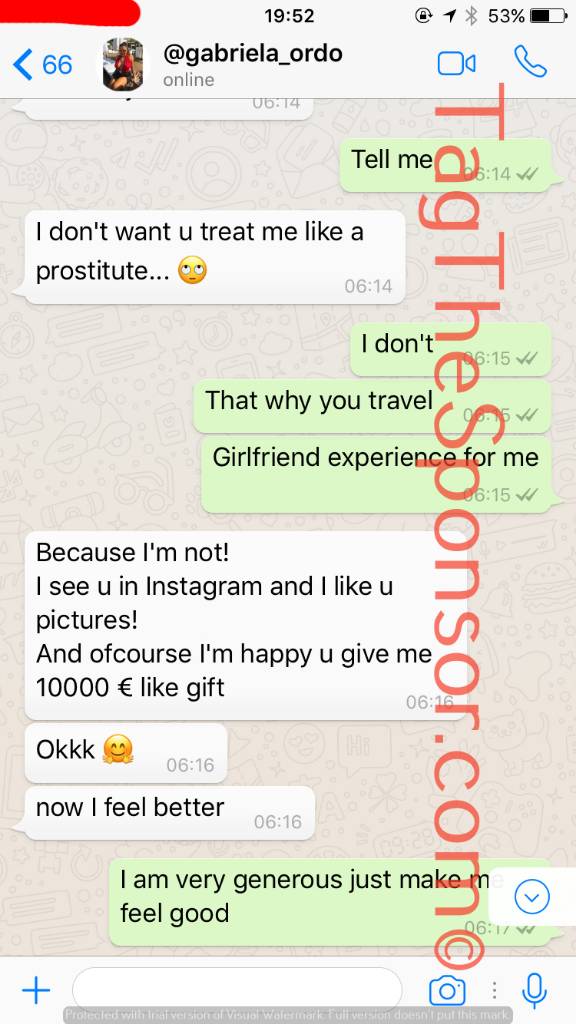The width and height of the screenshot is (576, 1024).
Task: Open @gabriela_ordo contact profile picture
Action: (x=124, y=64)
